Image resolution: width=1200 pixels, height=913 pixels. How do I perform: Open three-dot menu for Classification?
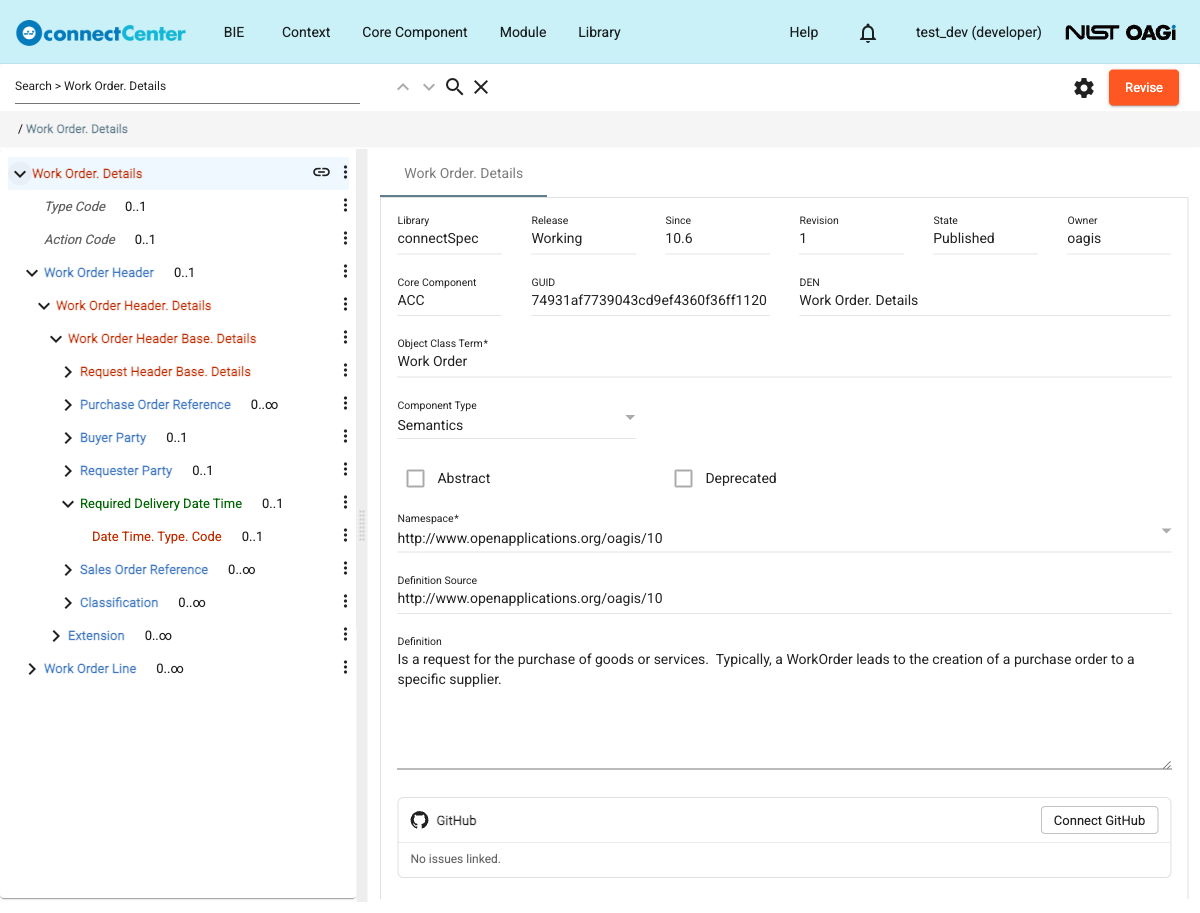(345, 601)
